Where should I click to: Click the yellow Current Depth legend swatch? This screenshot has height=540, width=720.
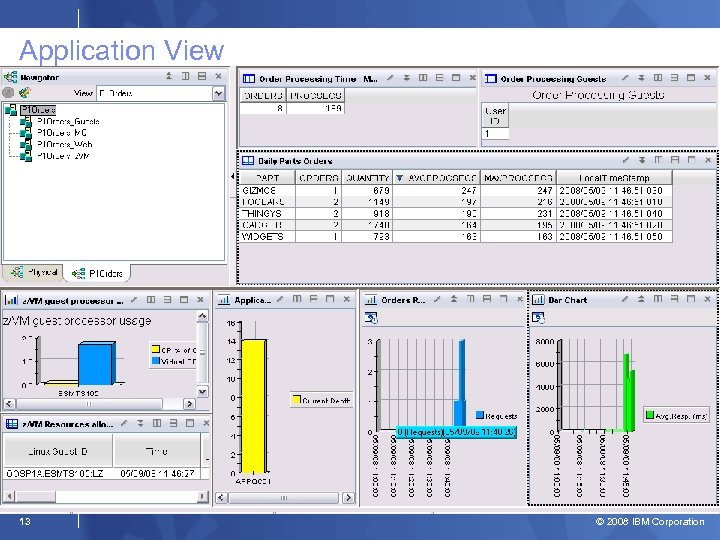[x=296, y=399]
